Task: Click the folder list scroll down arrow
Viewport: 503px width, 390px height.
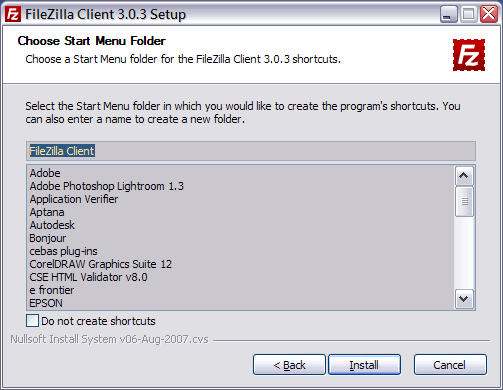Action: tap(464, 298)
